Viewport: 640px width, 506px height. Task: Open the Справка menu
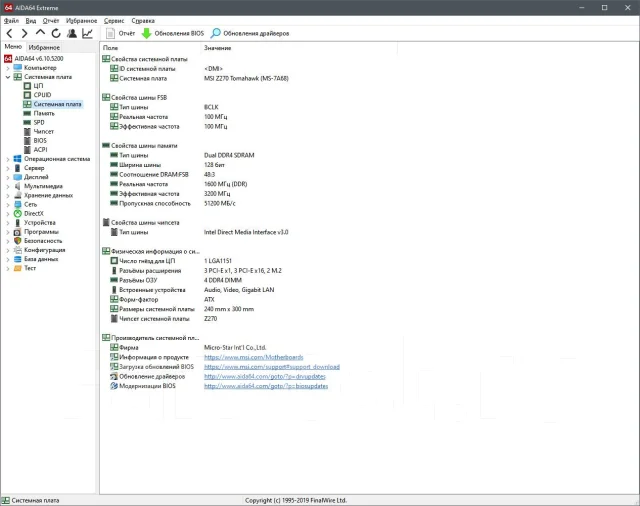tap(143, 21)
